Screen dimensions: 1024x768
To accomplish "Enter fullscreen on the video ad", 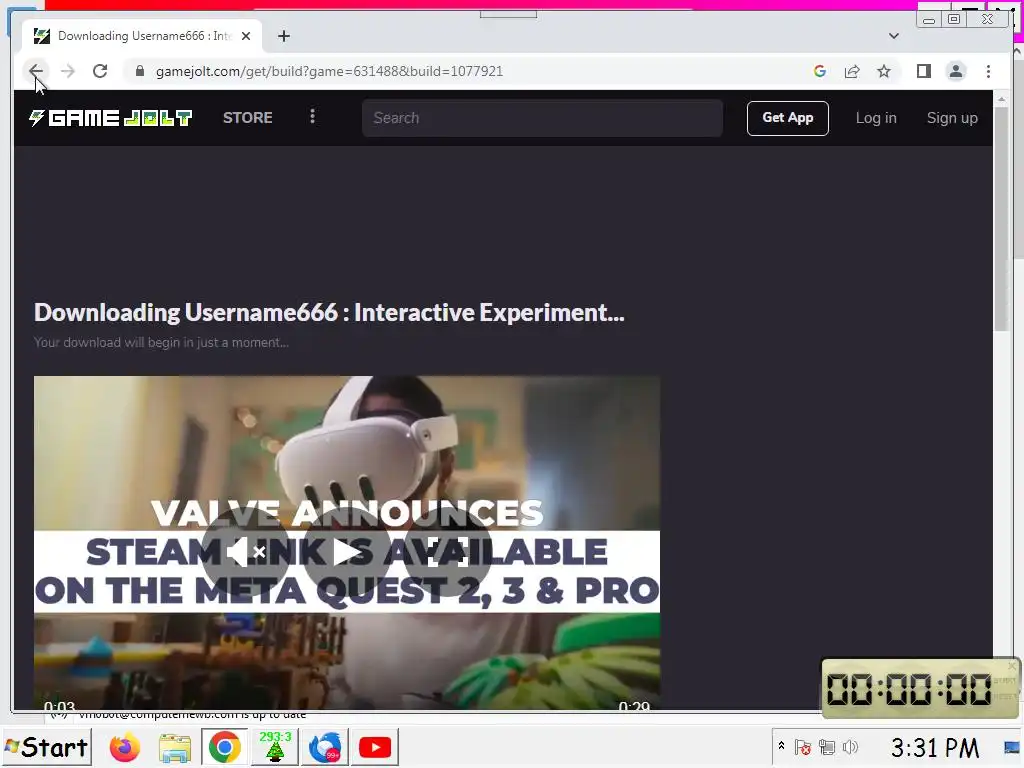I will pyautogui.click(x=448, y=552).
